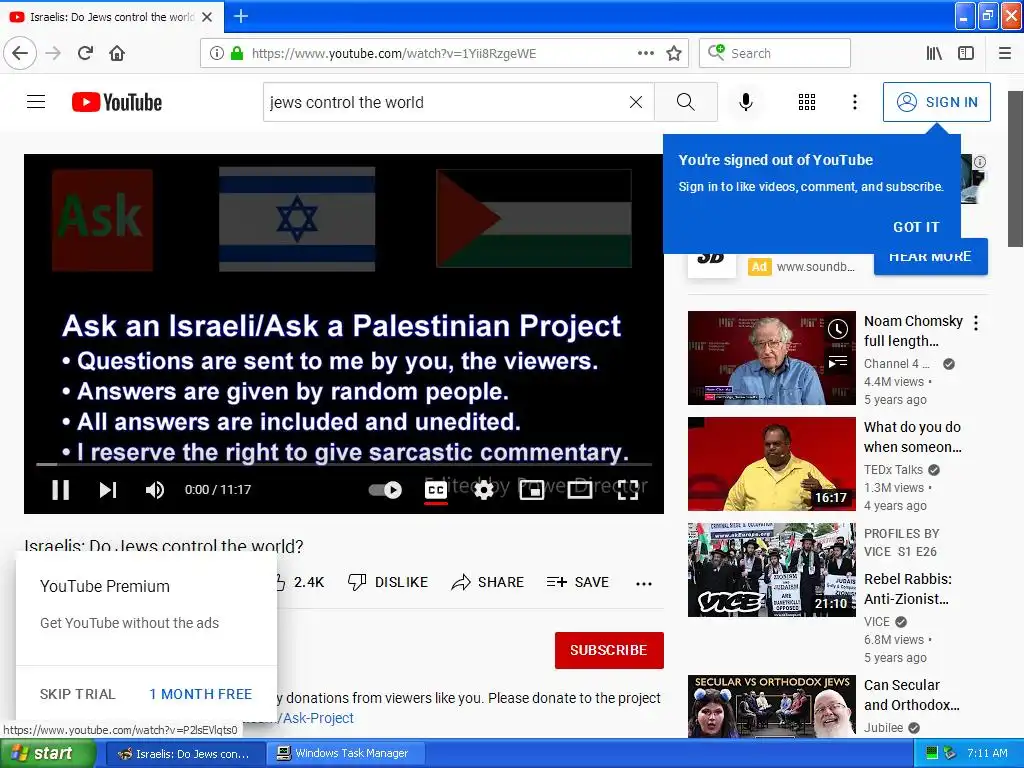Open options menu for Noam Chomsky video
1024x768 pixels.
point(976,323)
